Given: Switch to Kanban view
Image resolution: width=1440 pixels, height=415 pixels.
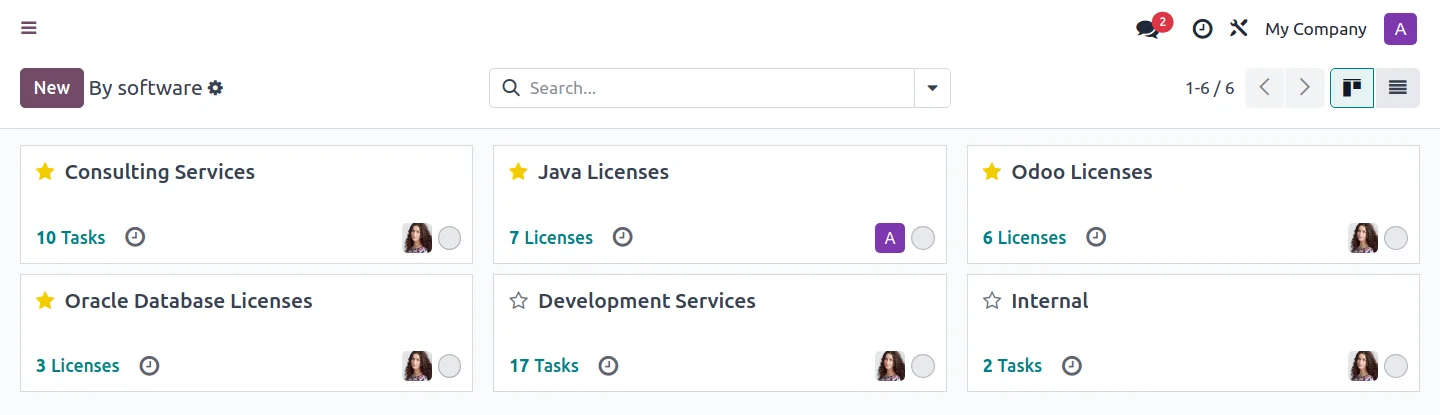Looking at the screenshot, I should click(1352, 88).
